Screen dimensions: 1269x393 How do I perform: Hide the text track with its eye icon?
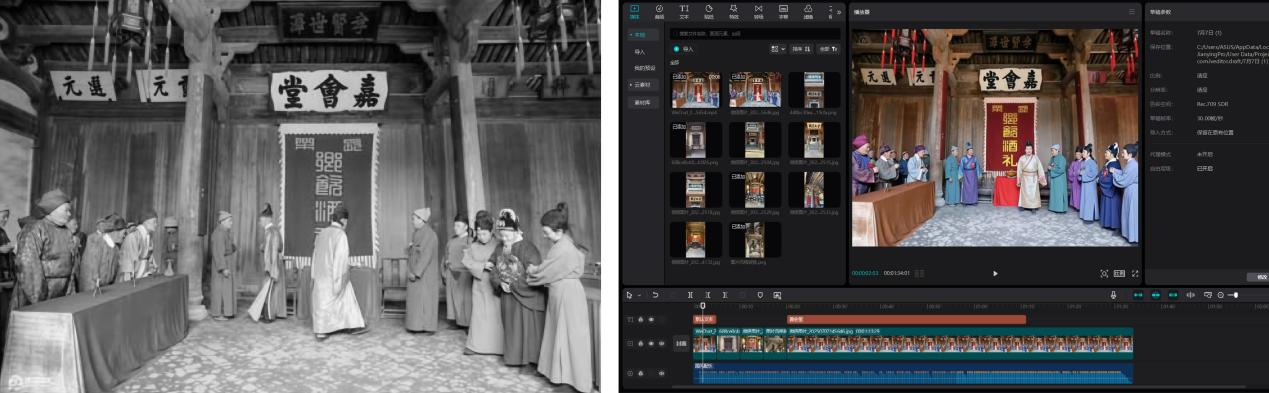(651, 319)
